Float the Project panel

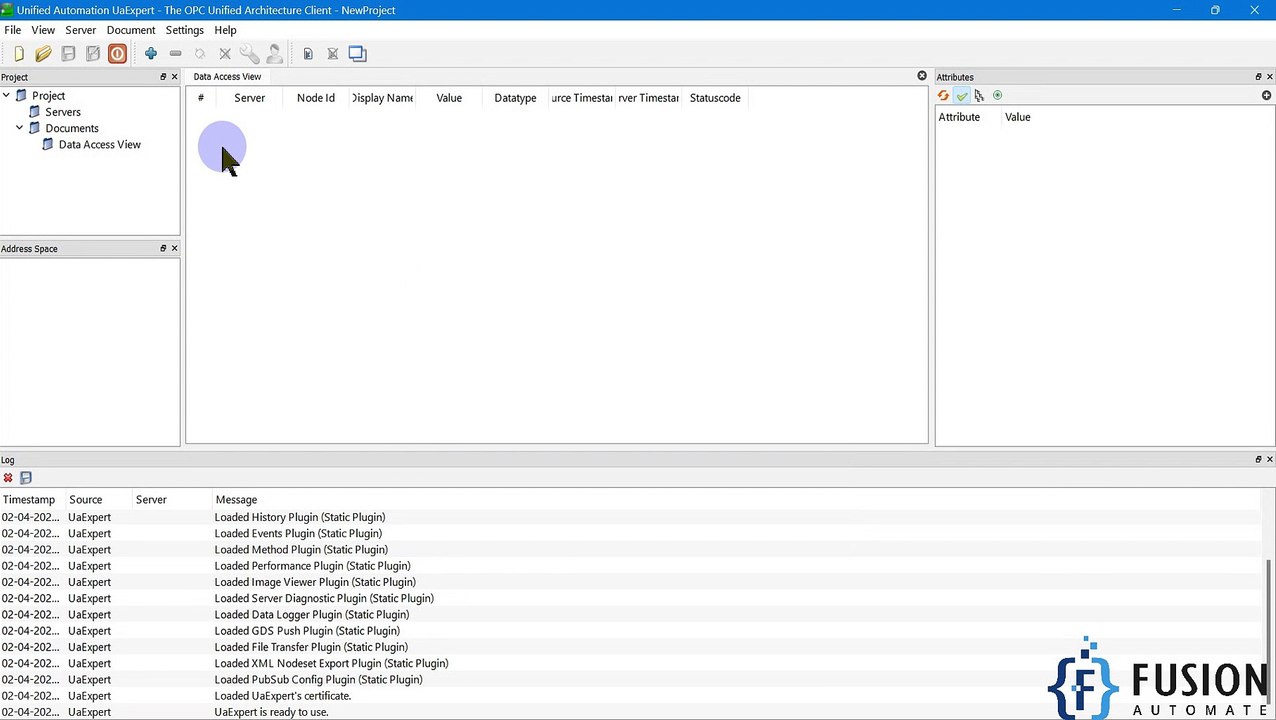click(163, 77)
